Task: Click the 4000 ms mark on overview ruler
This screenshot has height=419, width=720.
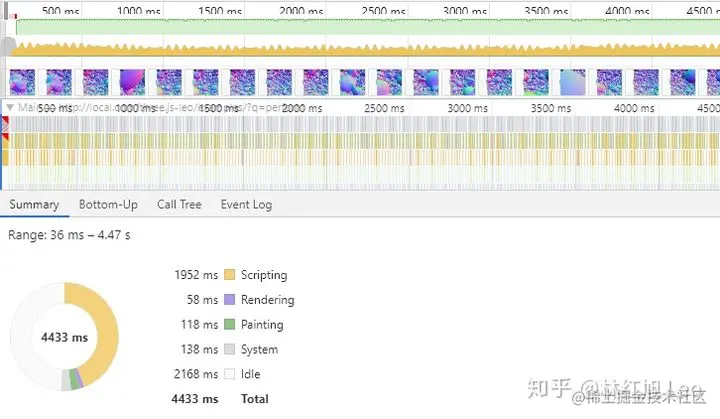Action: (x=627, y=11)
